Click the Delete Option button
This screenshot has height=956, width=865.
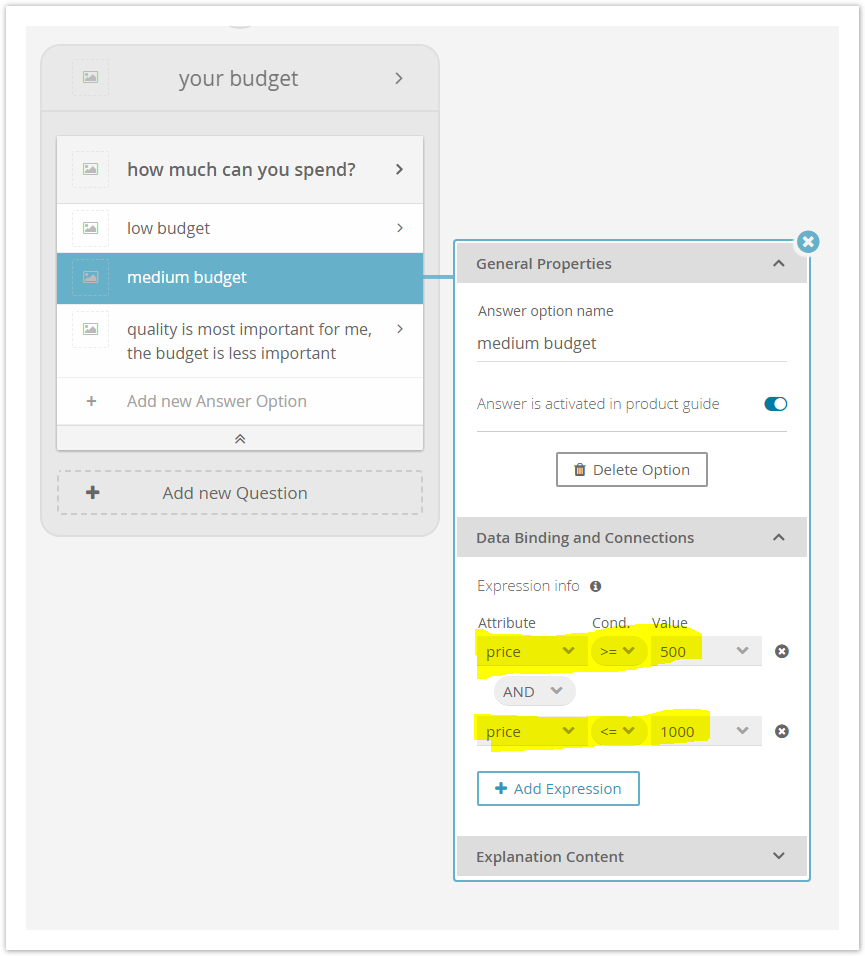pyautogui.click(x=632, y=469)
